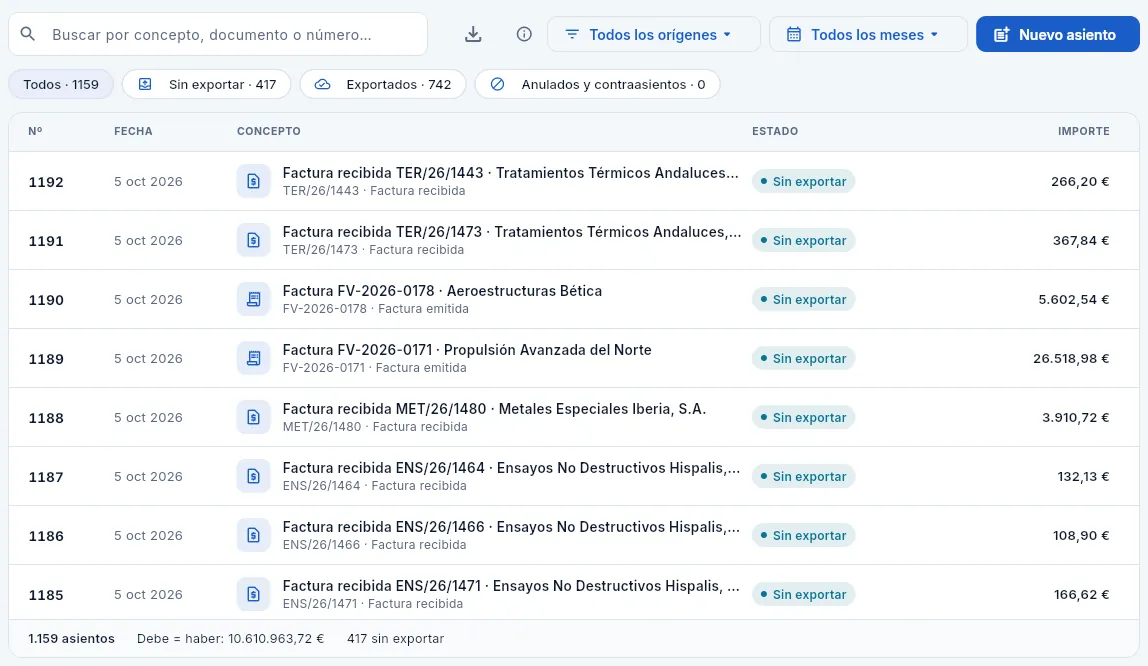Click the download export icon
Image resolution: width=1148 pixels, height=666 pixels.
click(473, 34)
